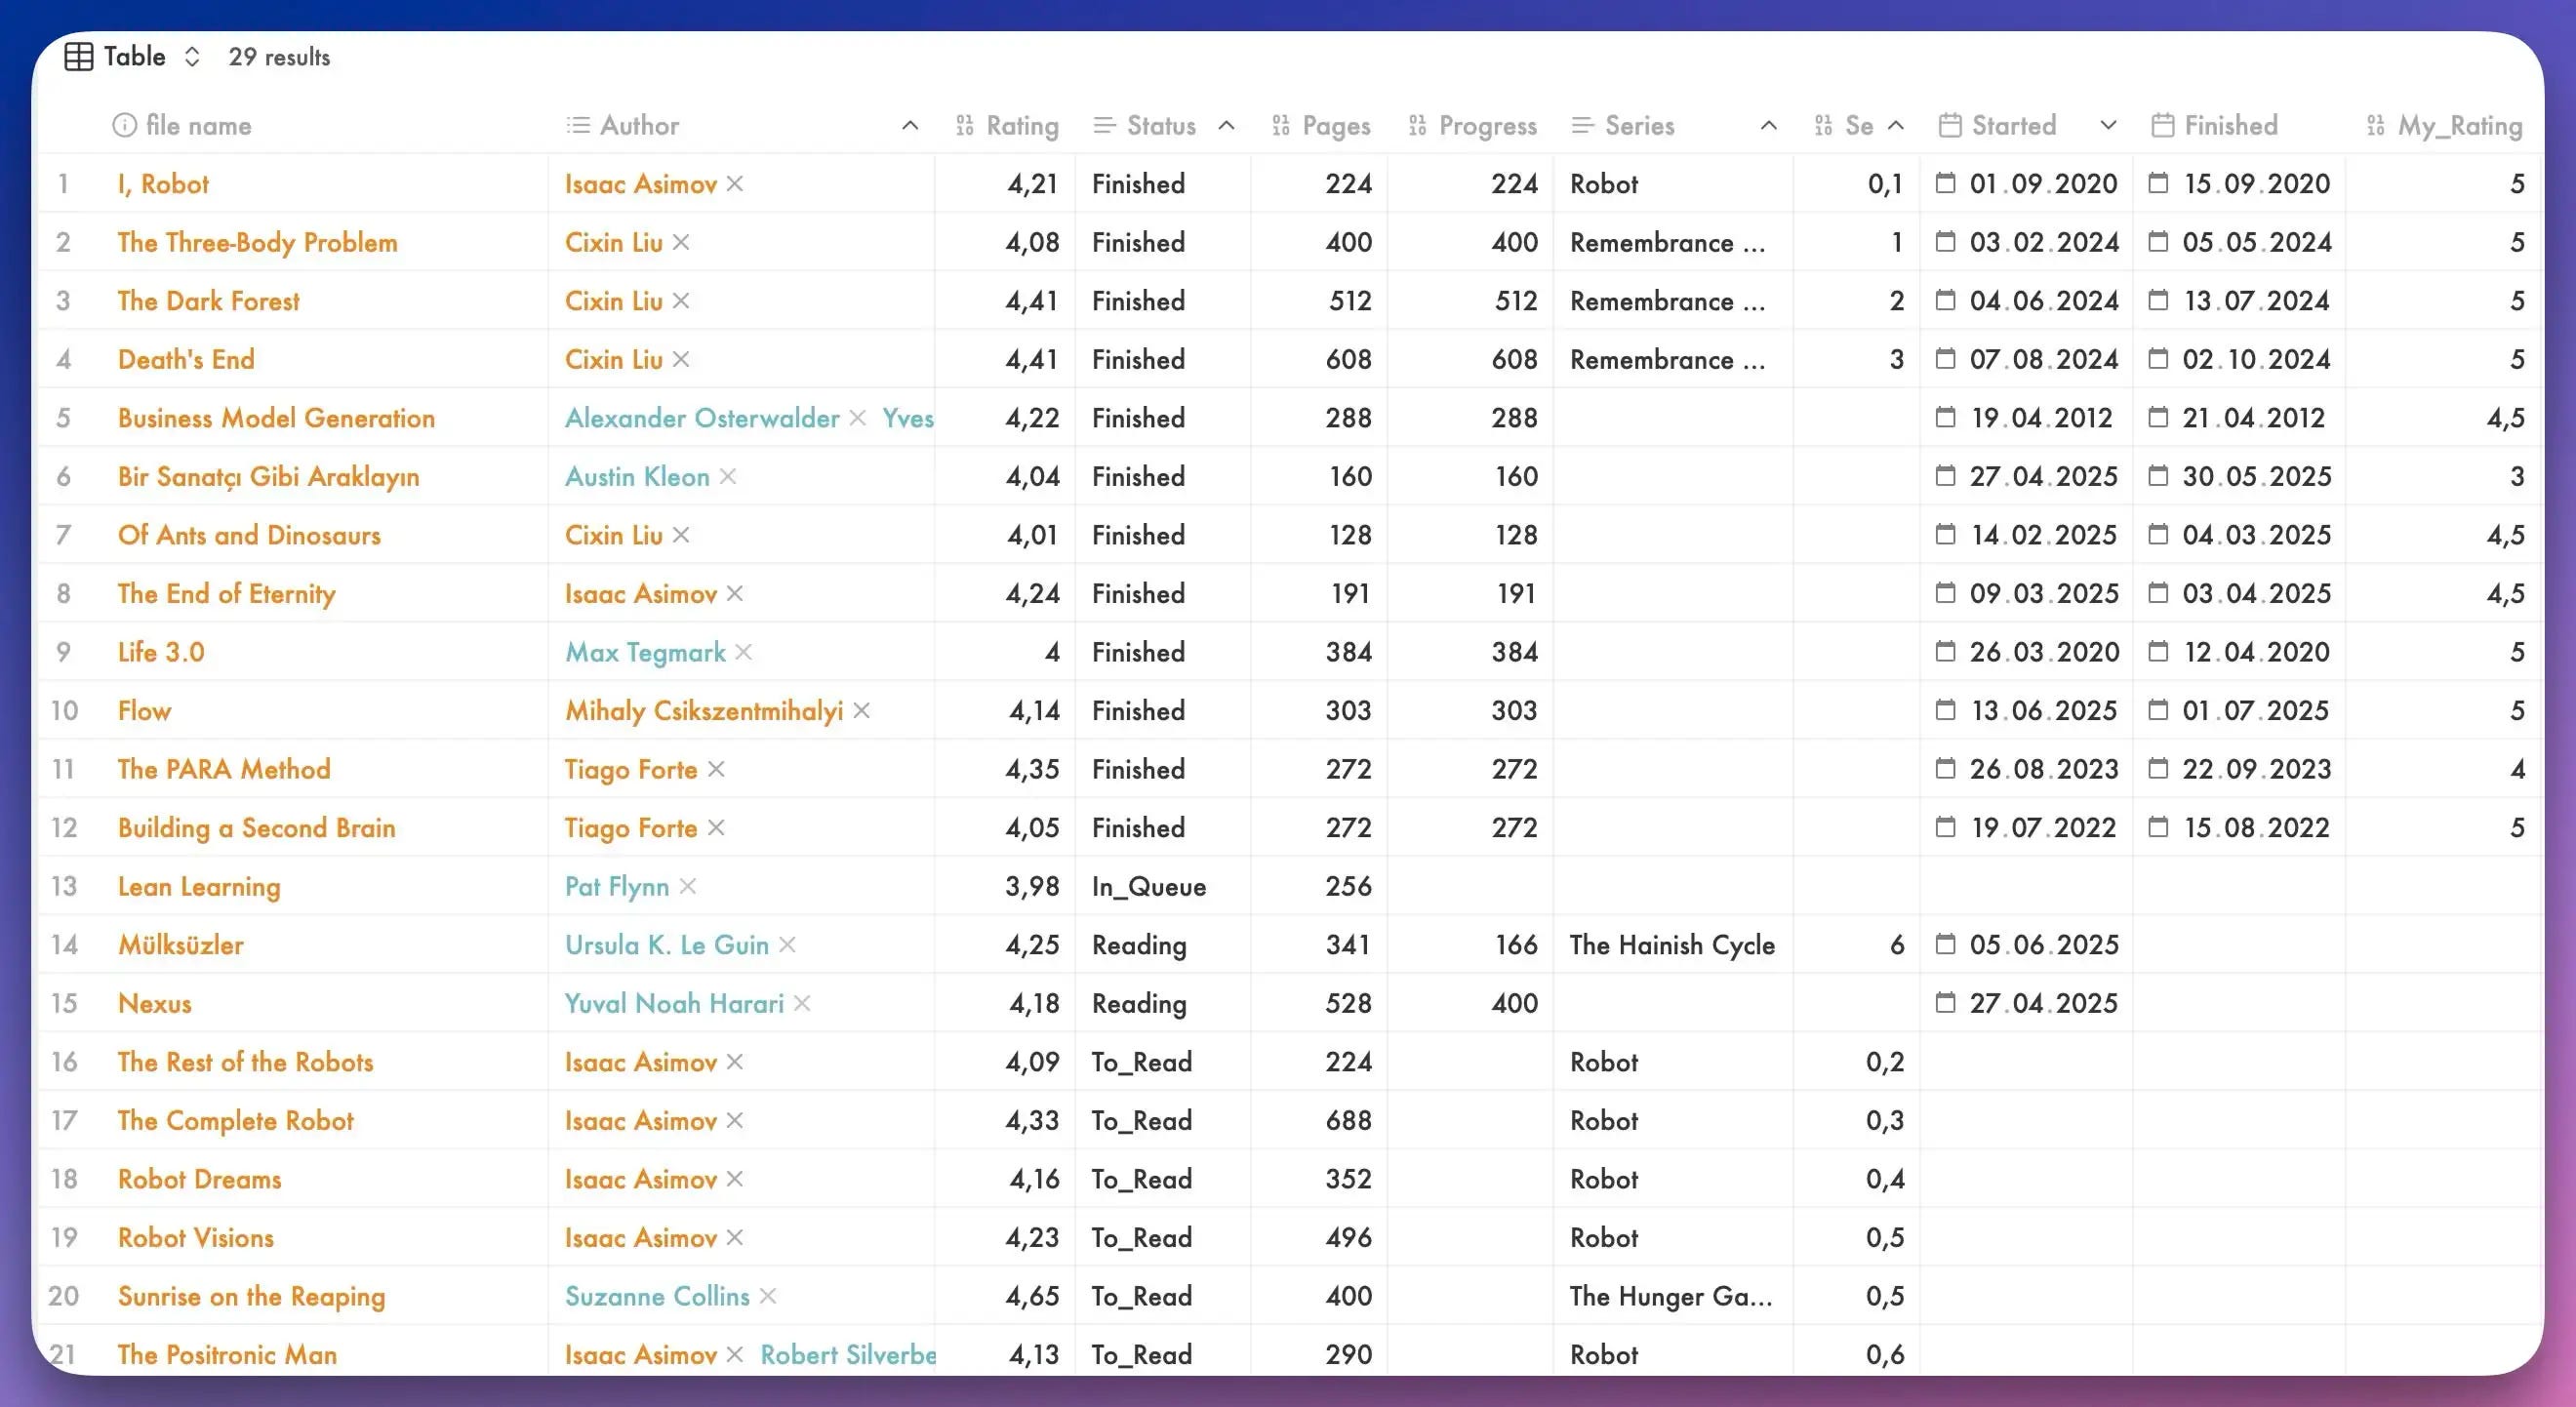Screen dimensions: 2576x1407
Task: Click the Rating column number icon
Action: (x=964, y=126)
